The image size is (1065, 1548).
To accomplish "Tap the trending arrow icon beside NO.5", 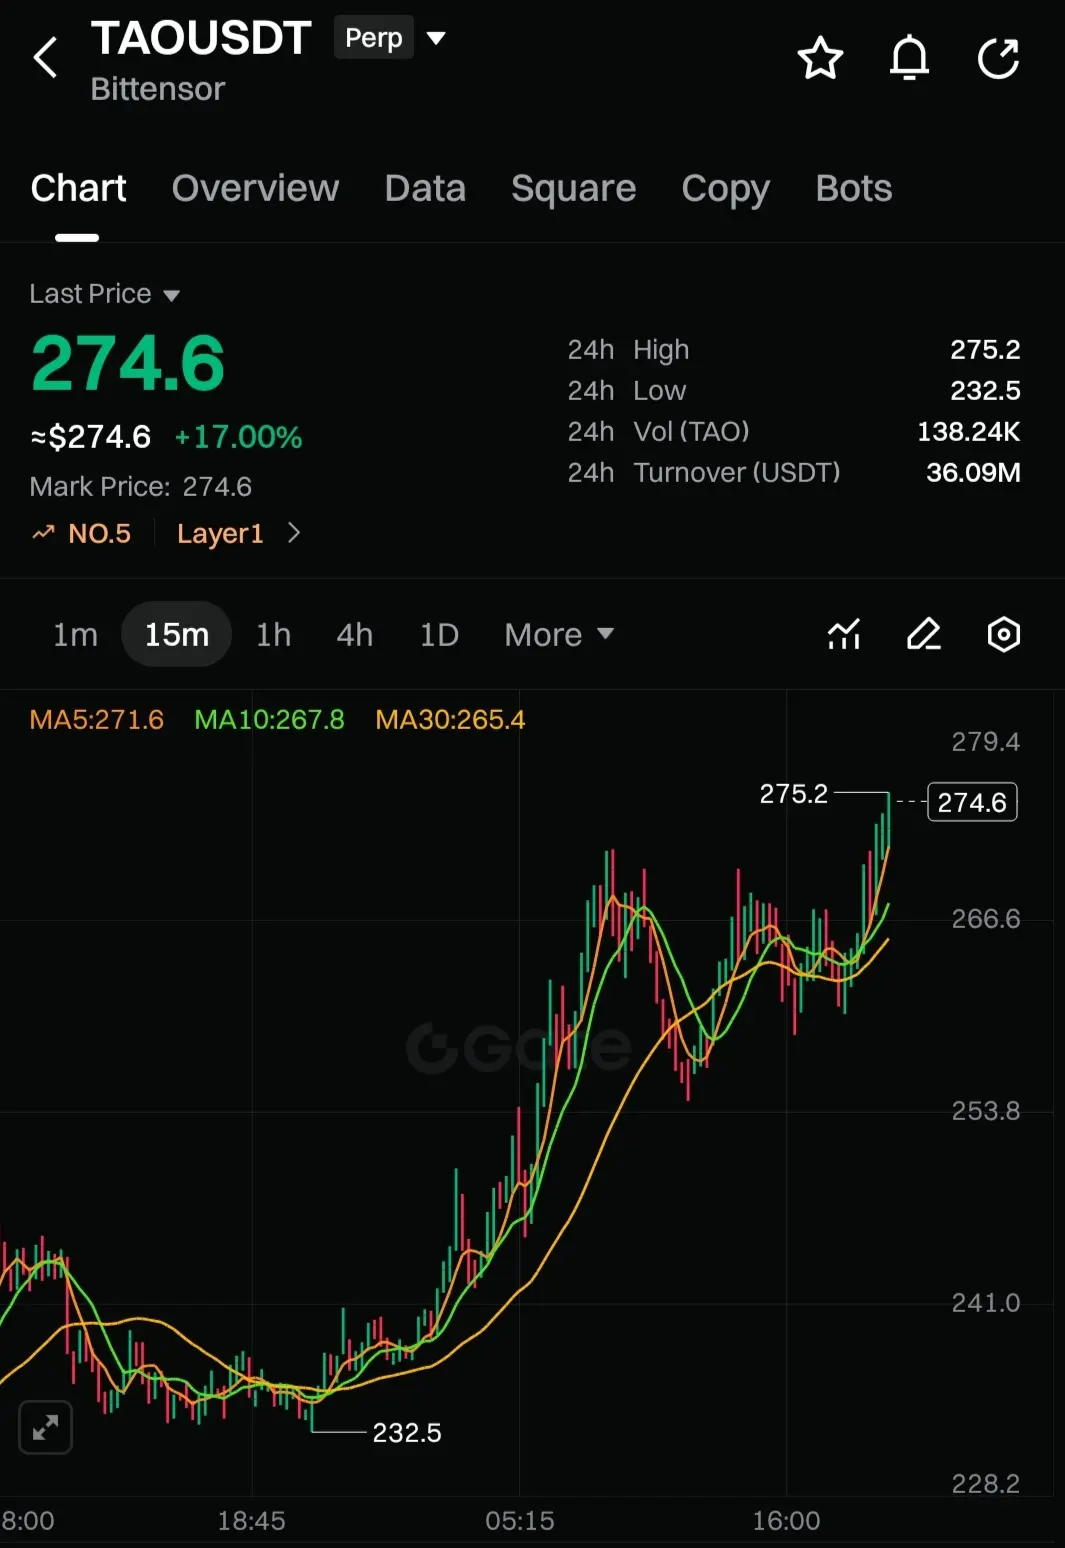I will pos(43,533).
